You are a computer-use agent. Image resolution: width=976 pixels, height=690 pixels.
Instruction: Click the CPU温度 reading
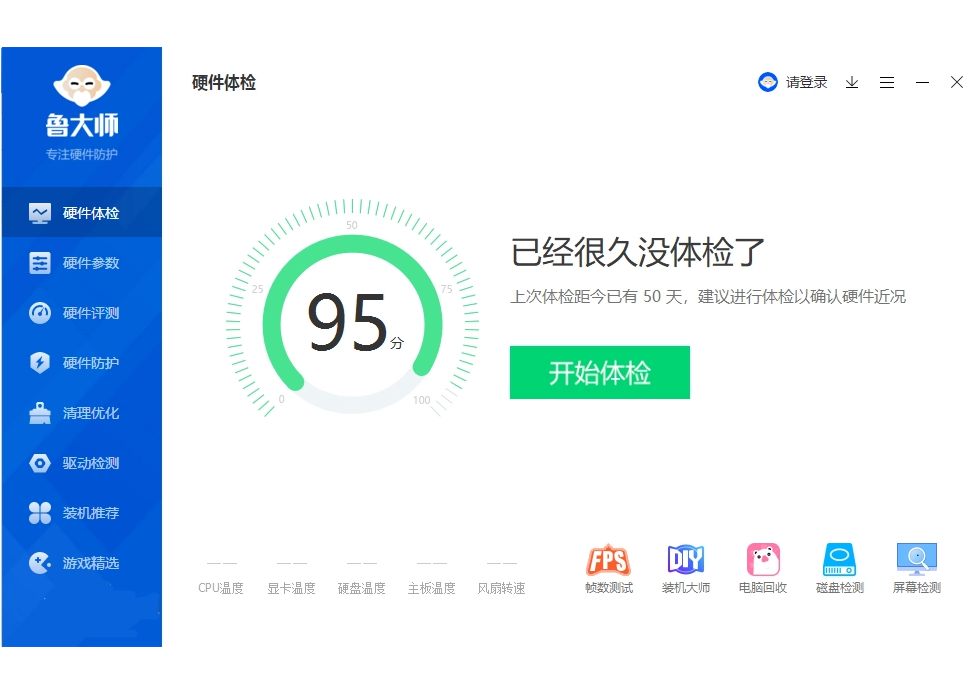(x=221, y=577)
